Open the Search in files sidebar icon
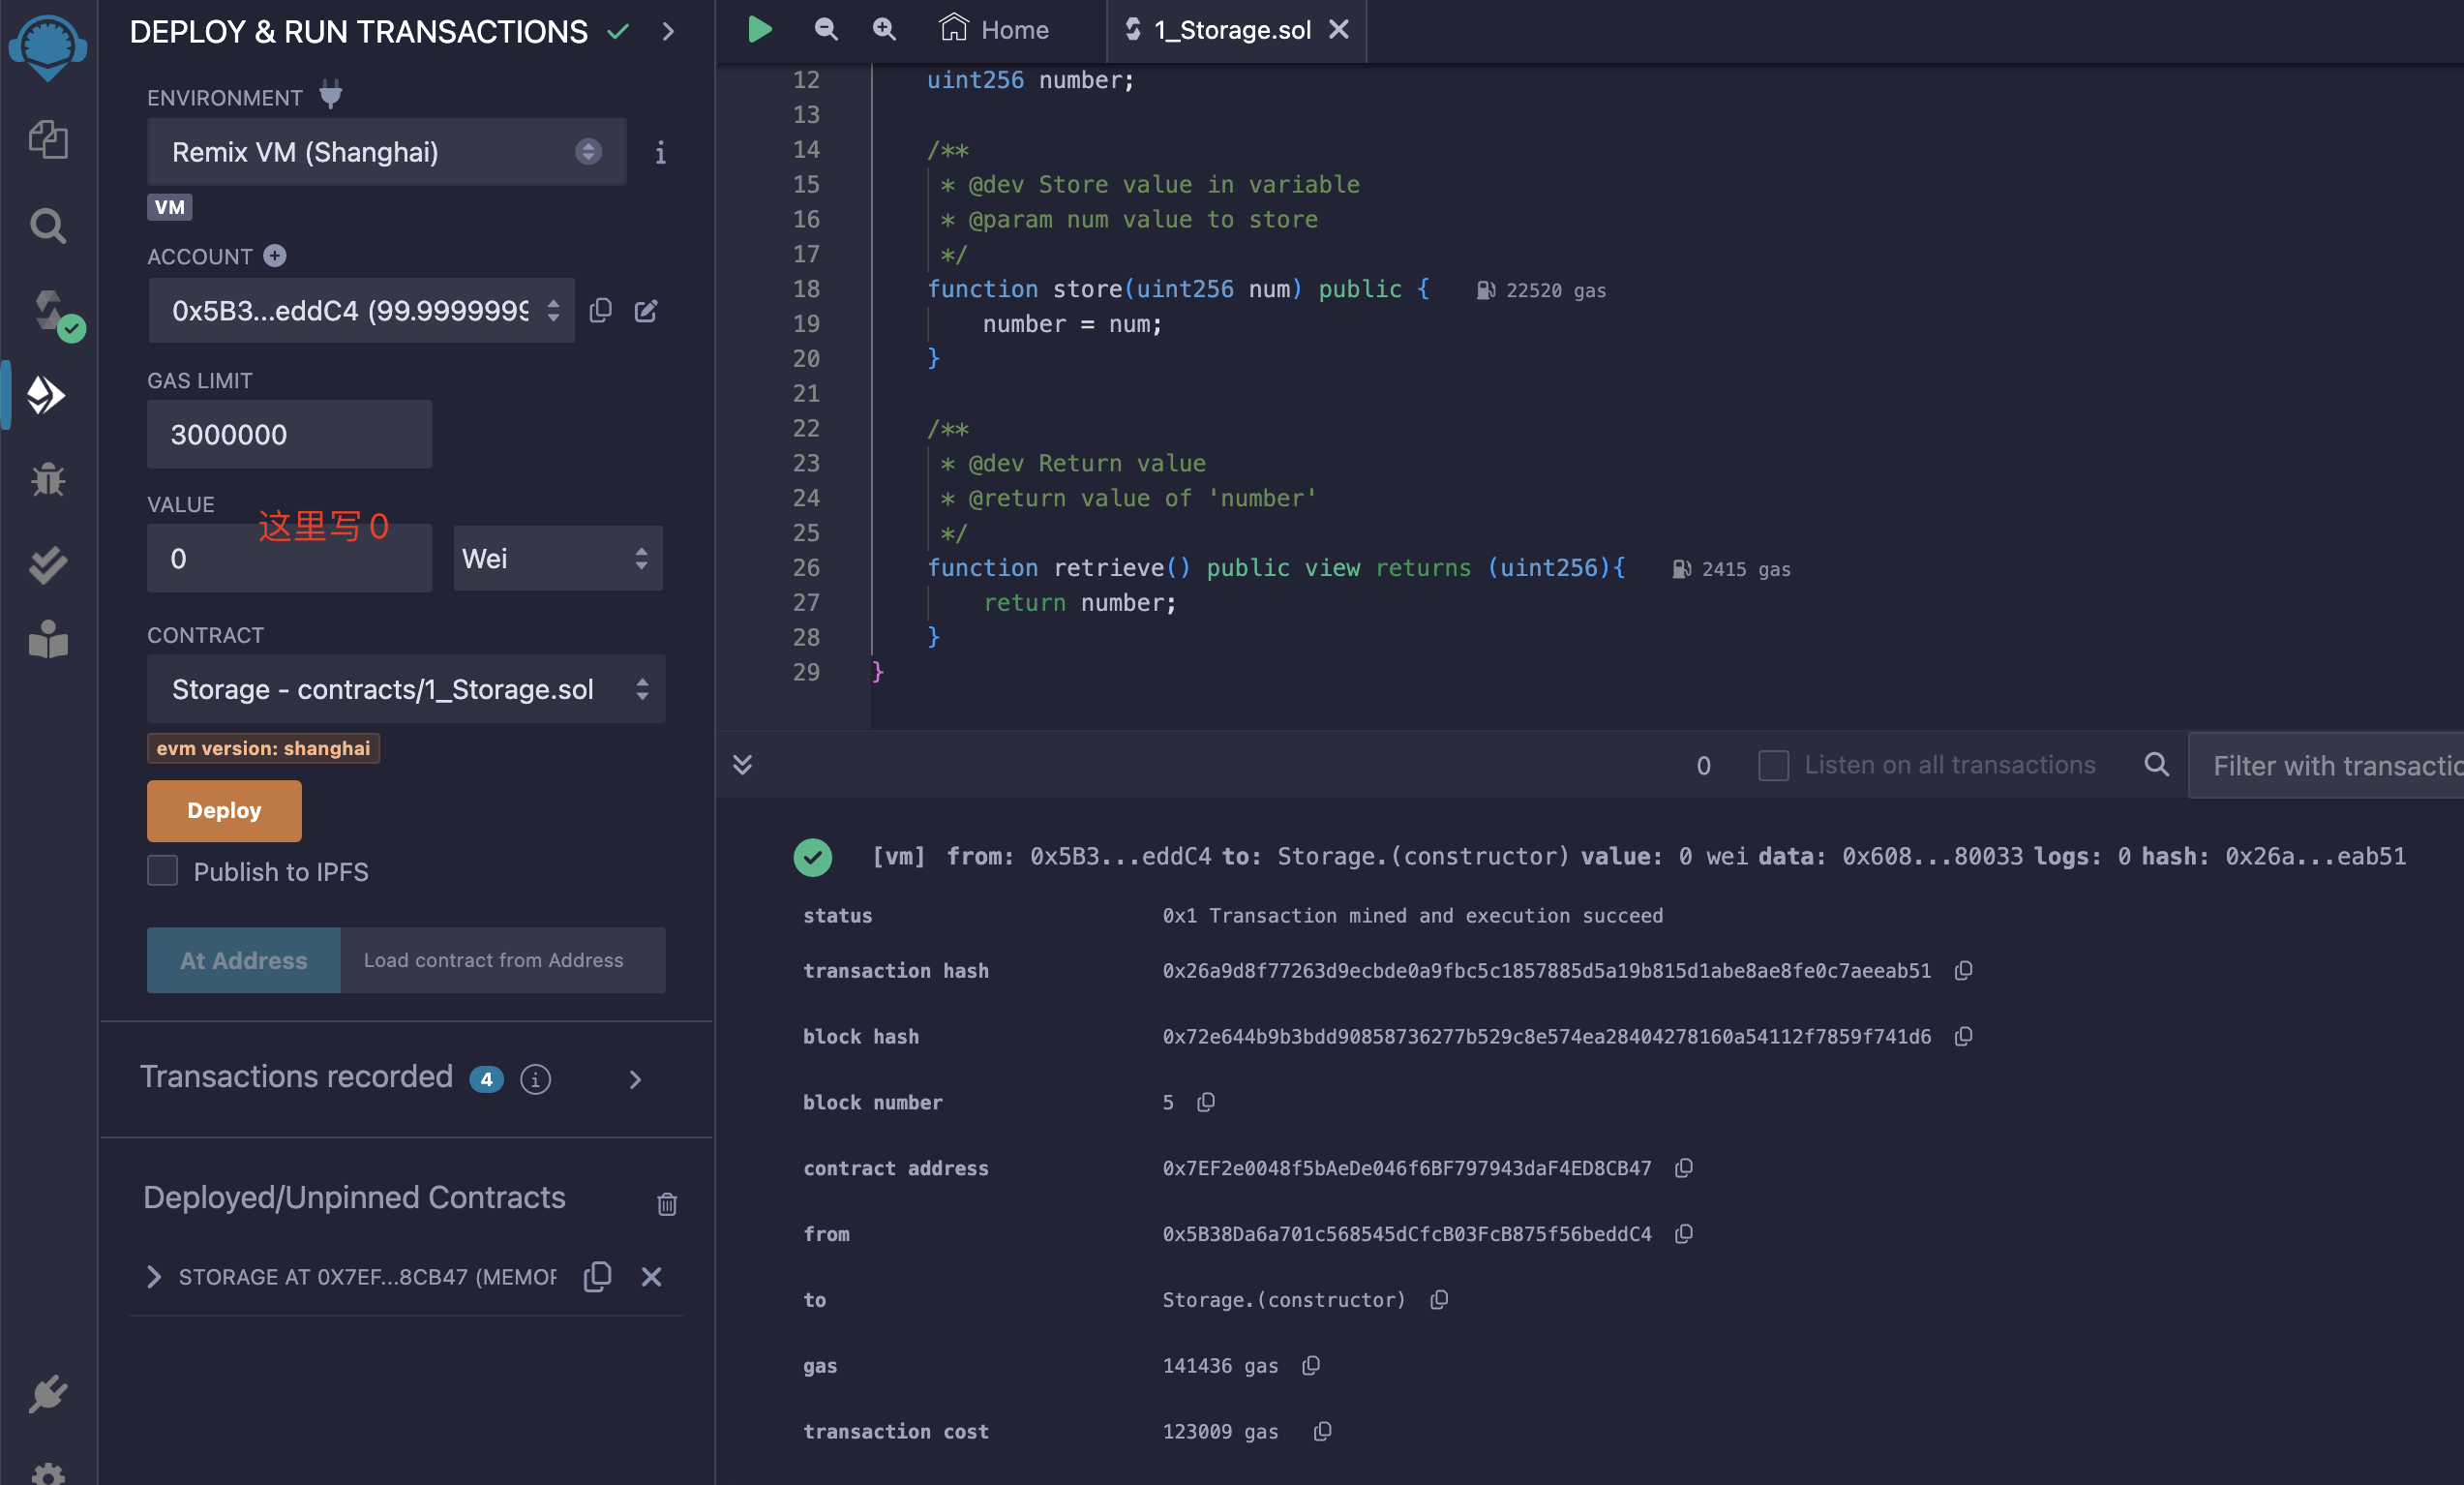 pos(48,226)
